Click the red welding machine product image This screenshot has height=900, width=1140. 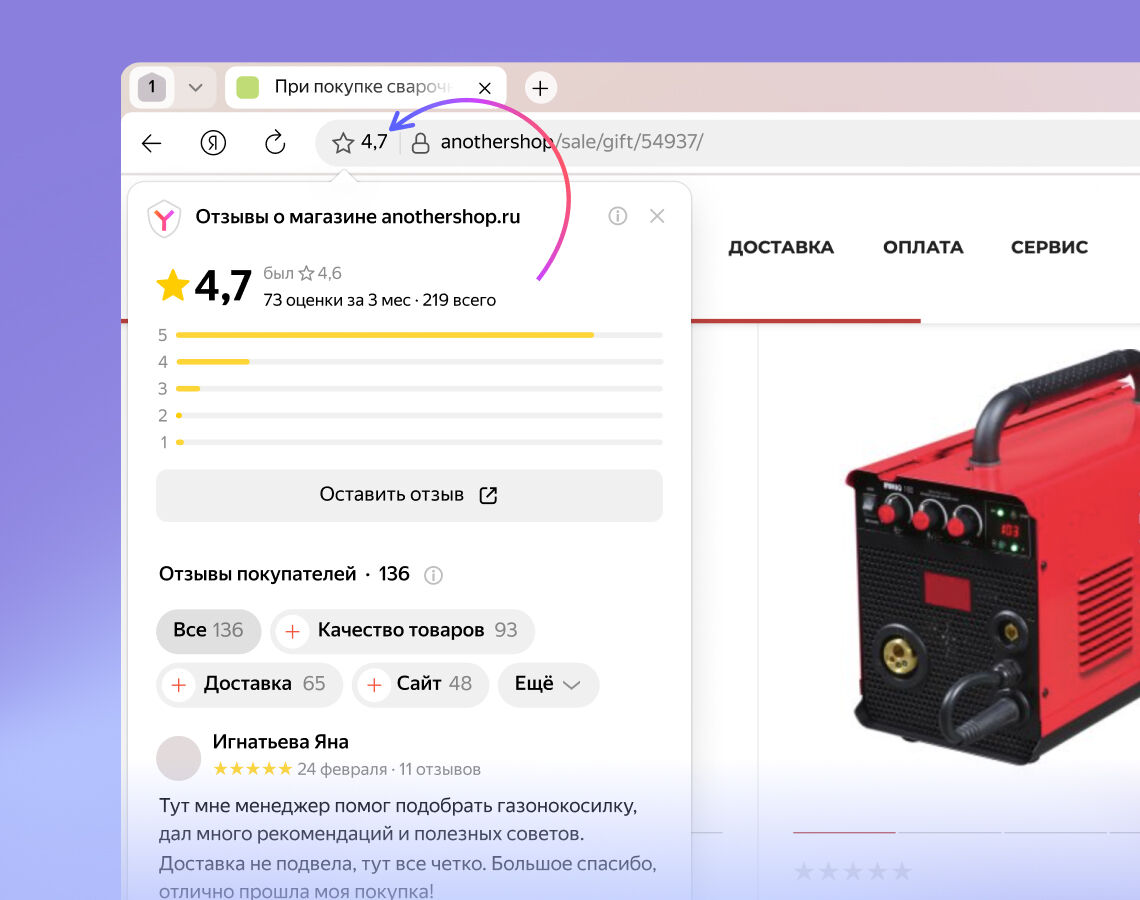992,556
